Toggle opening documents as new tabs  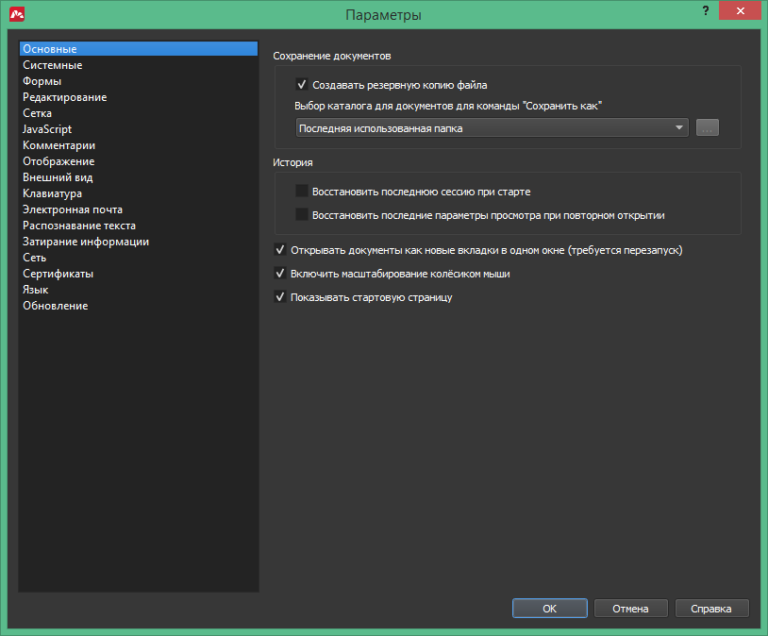(x=280, y=250)
